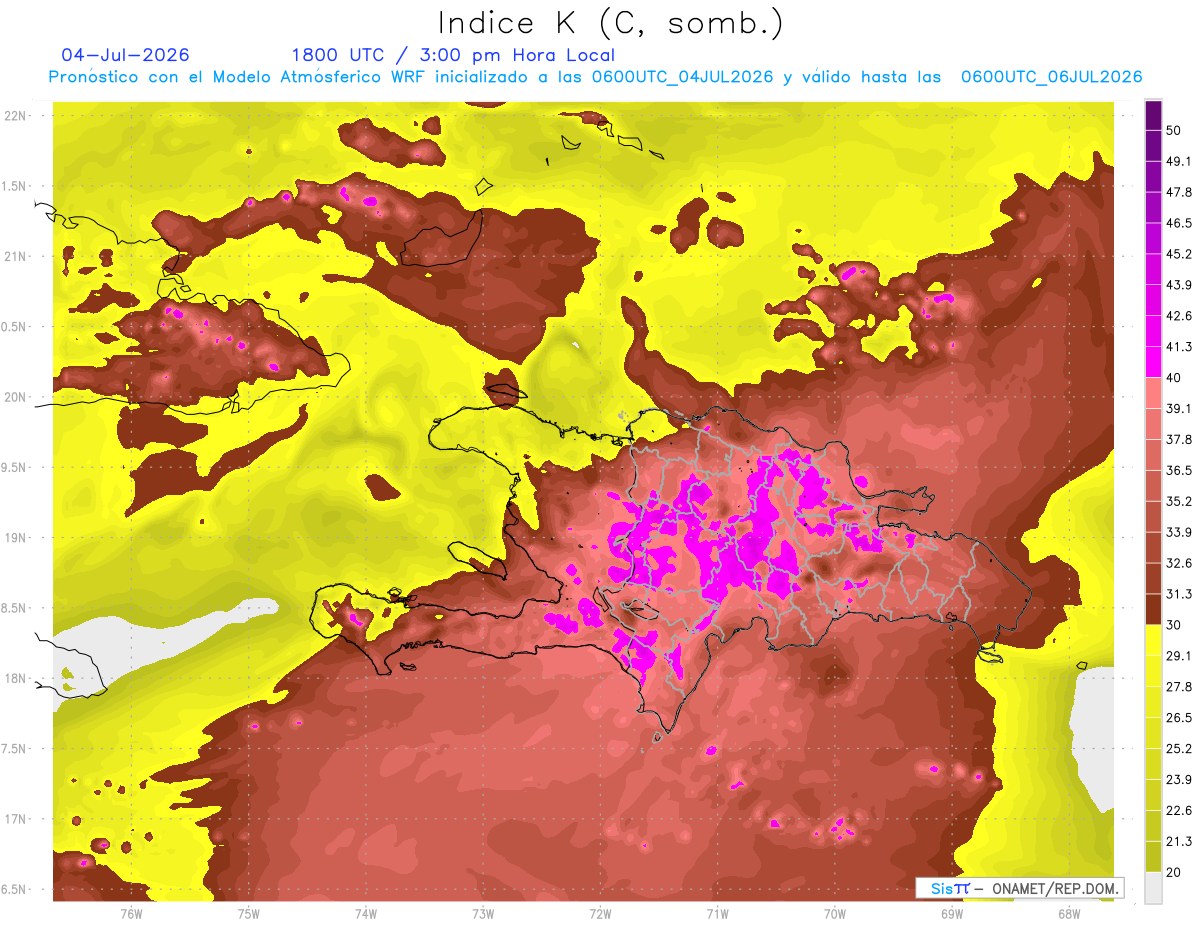
Task: Click the colorbar value "47.8"
Action: 1179,192
